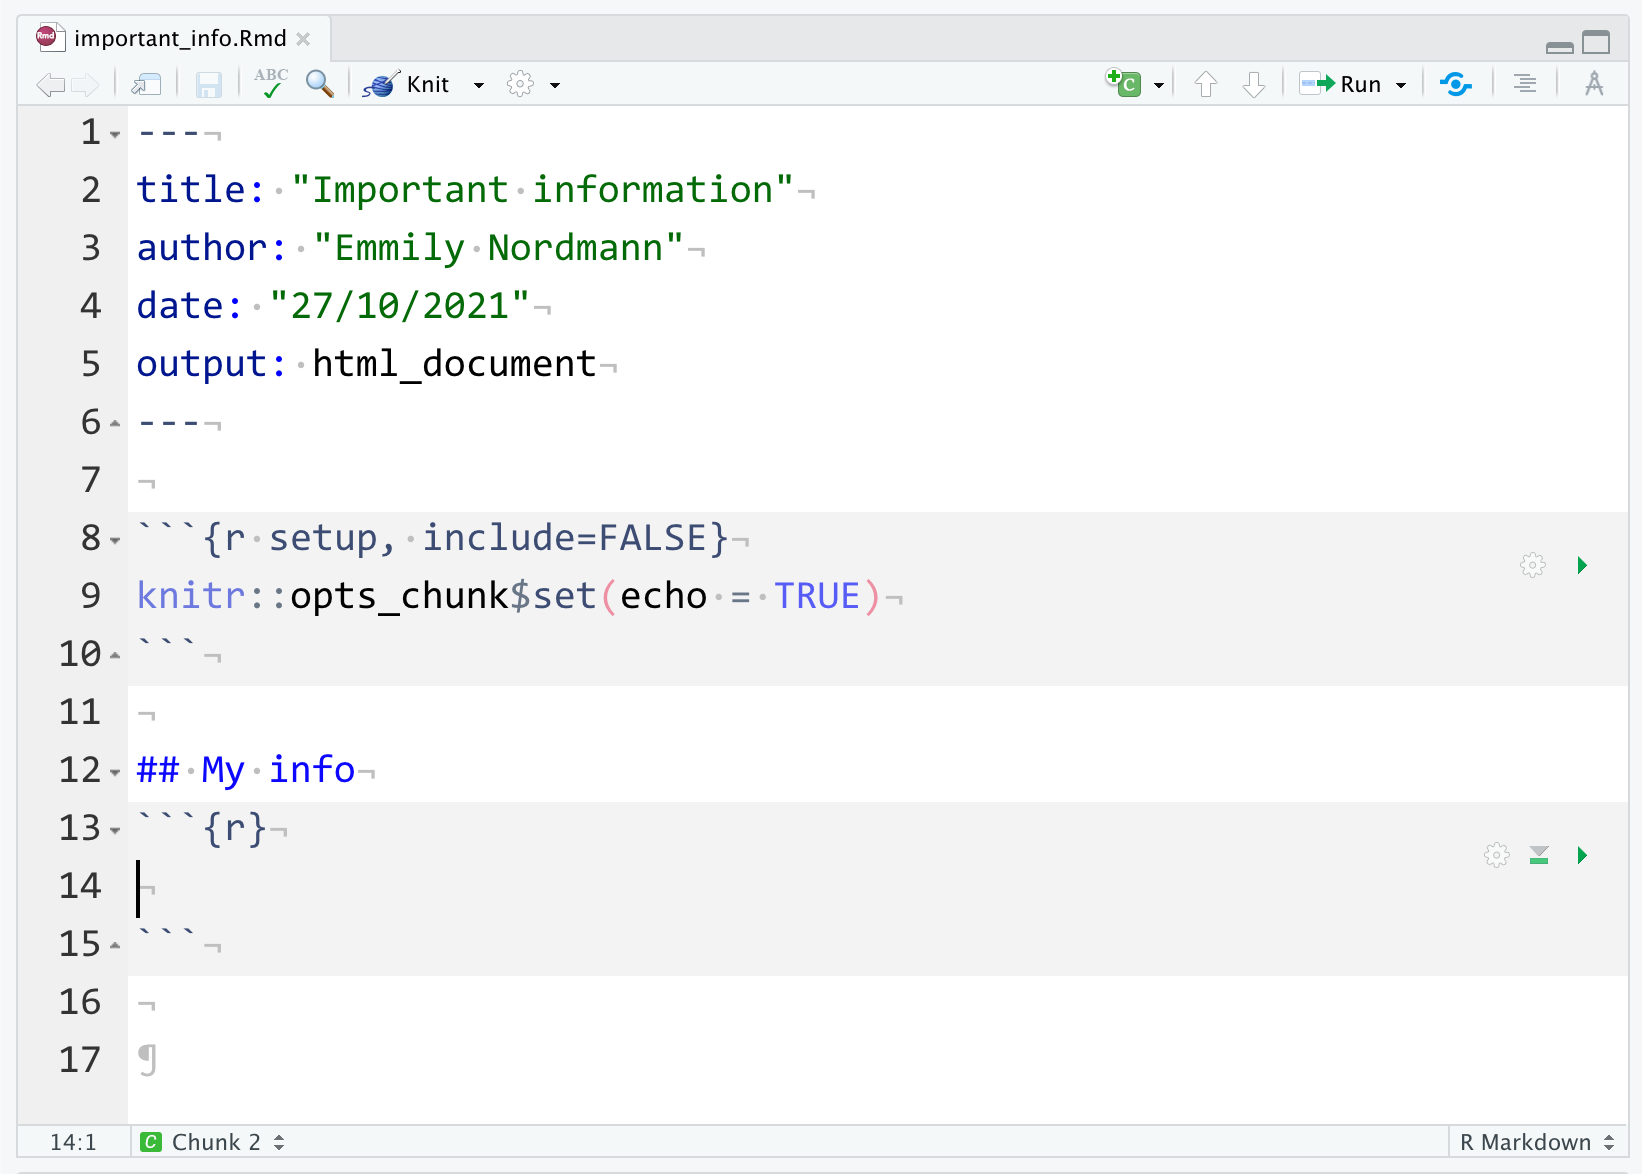Insert a new code chunk

[1124, 83]
